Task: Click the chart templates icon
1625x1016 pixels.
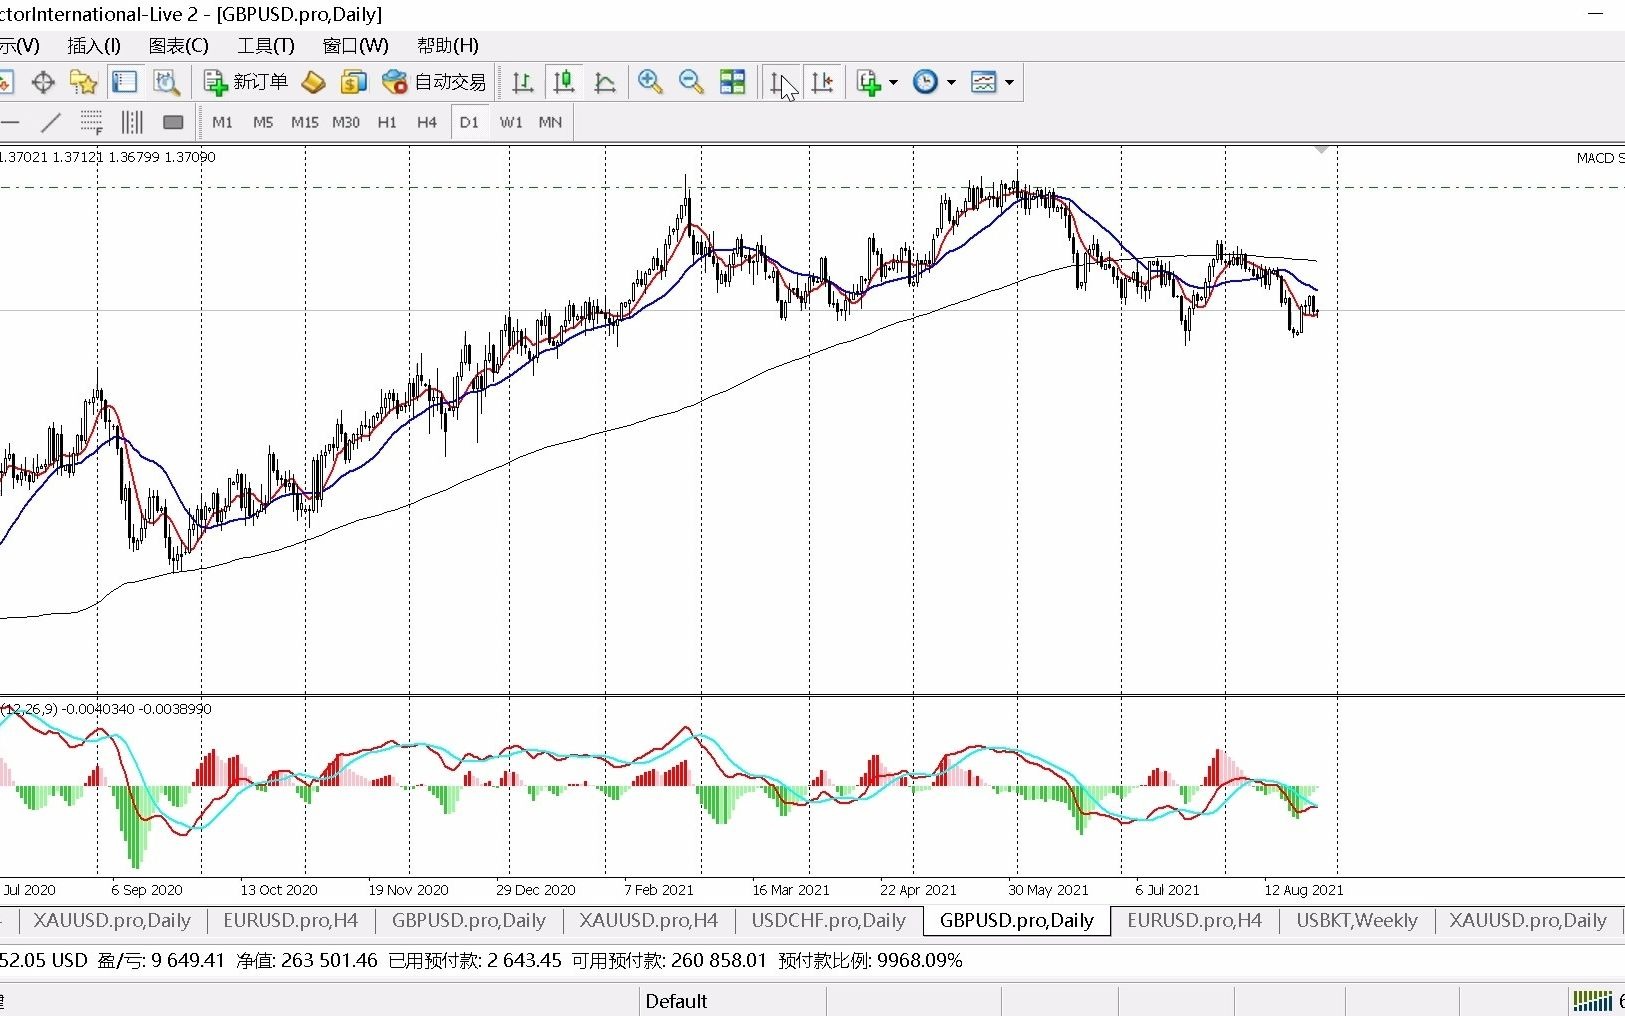Action: coord(984,82)
